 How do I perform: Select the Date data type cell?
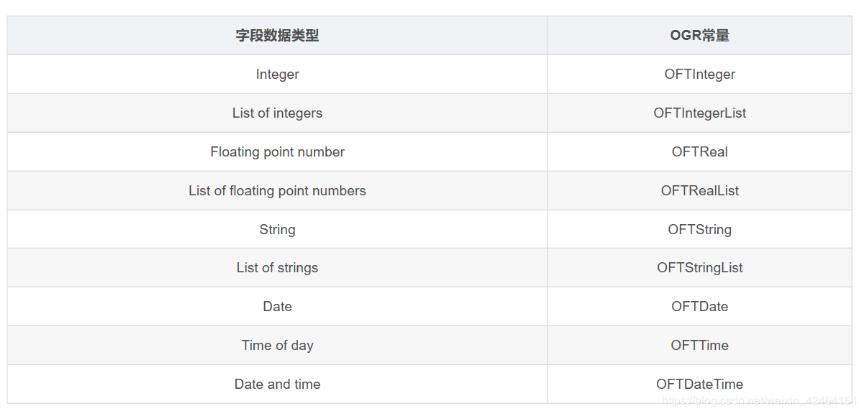(277, 306)
